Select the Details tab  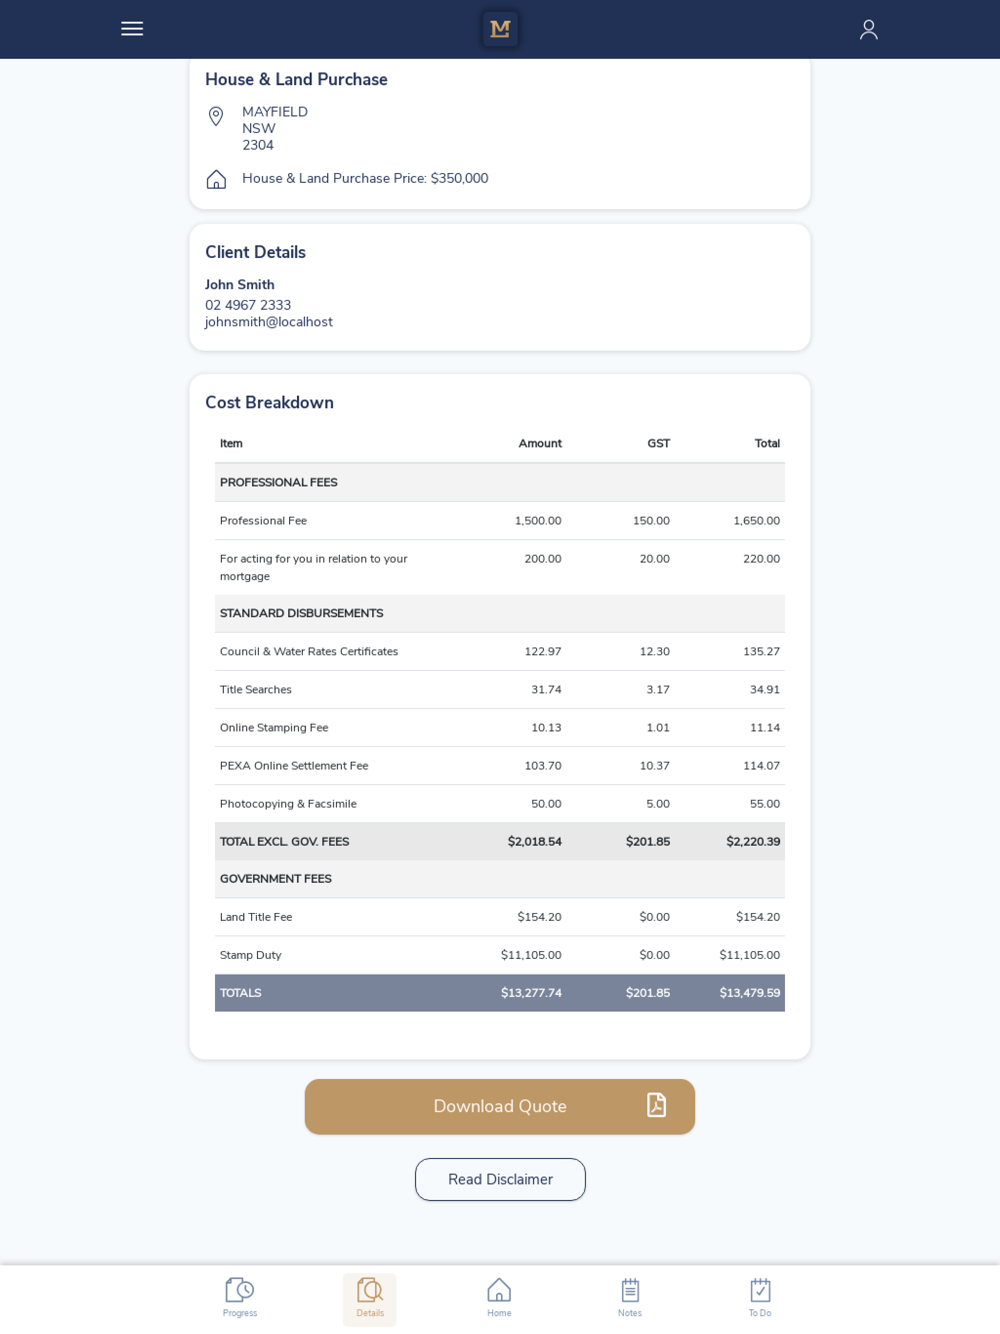coord(370,1298)
